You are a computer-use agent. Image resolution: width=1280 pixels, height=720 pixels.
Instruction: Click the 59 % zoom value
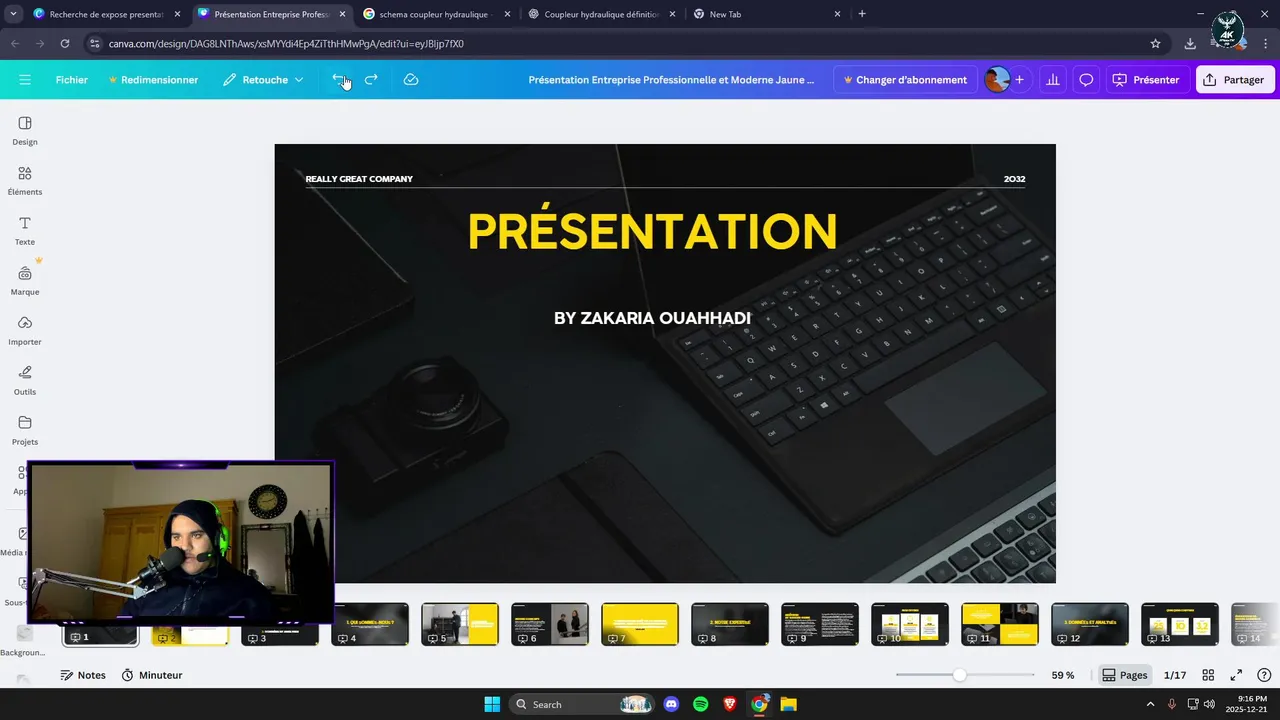point(1063,675)
